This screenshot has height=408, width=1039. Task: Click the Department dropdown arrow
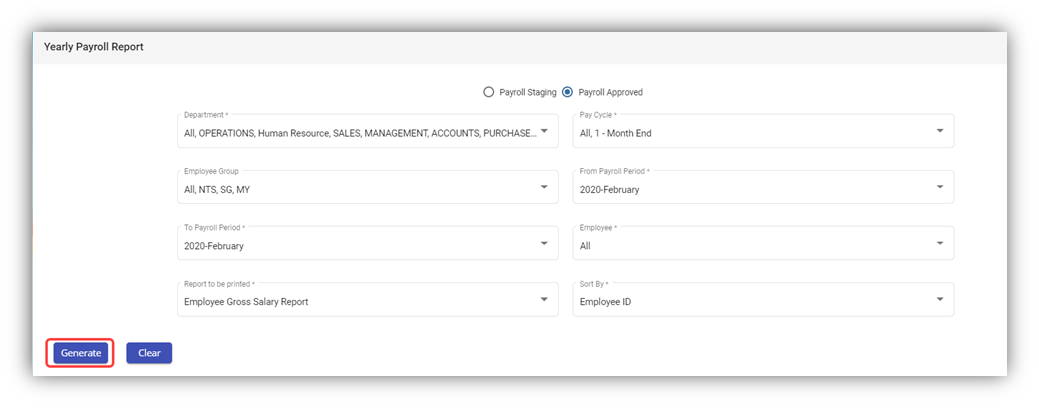pos(544,131)
